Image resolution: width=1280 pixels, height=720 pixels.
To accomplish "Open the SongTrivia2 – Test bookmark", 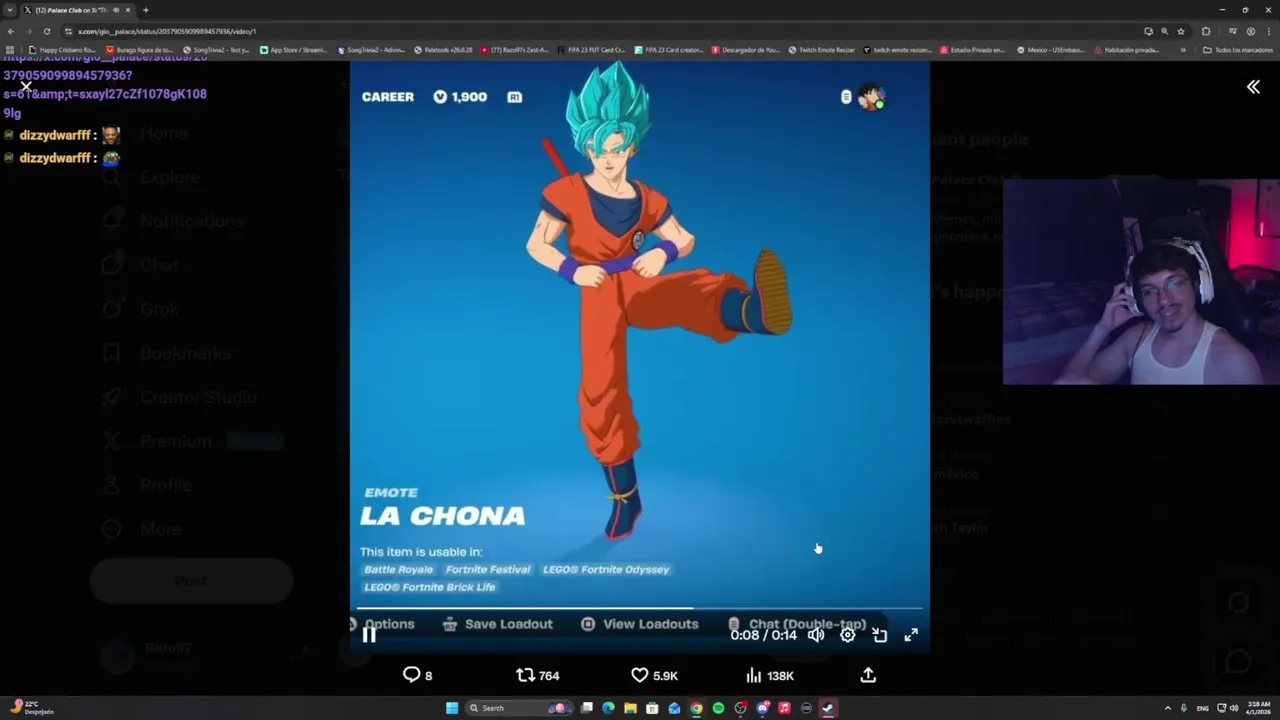I will click(217, 50).
